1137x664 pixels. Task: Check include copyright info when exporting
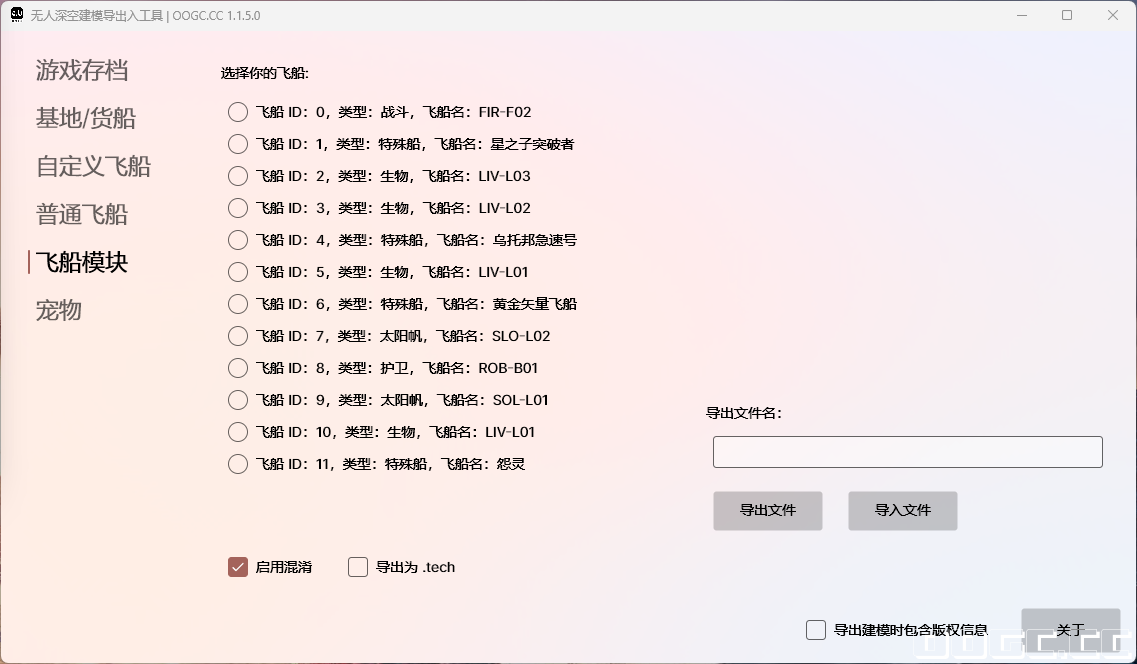tap(815, 630)
